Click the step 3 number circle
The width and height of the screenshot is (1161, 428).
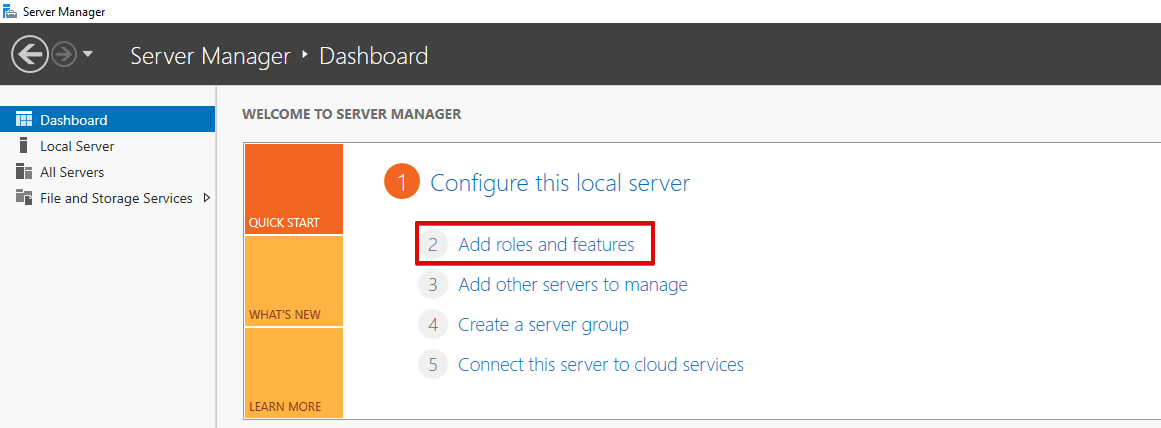(433, 284)
